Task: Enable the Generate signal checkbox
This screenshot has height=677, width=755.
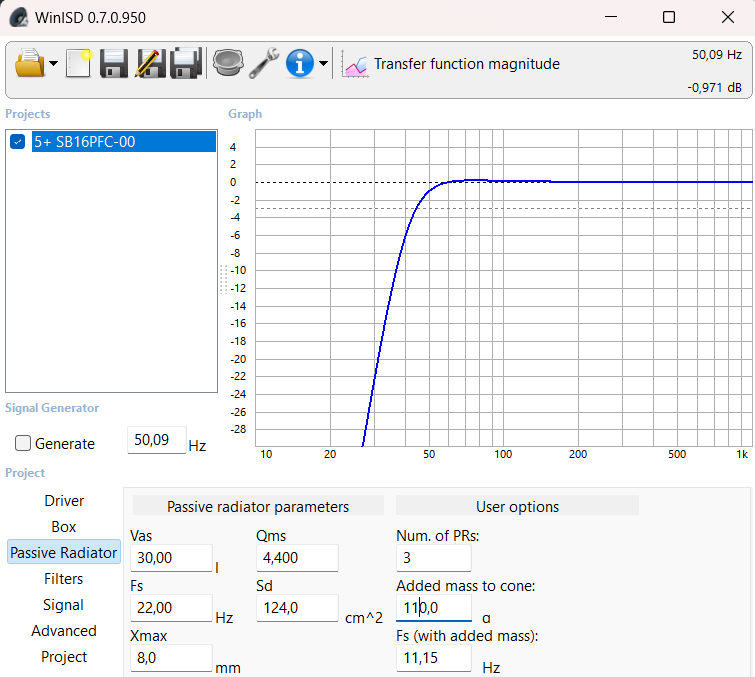Action: point(23,443)
